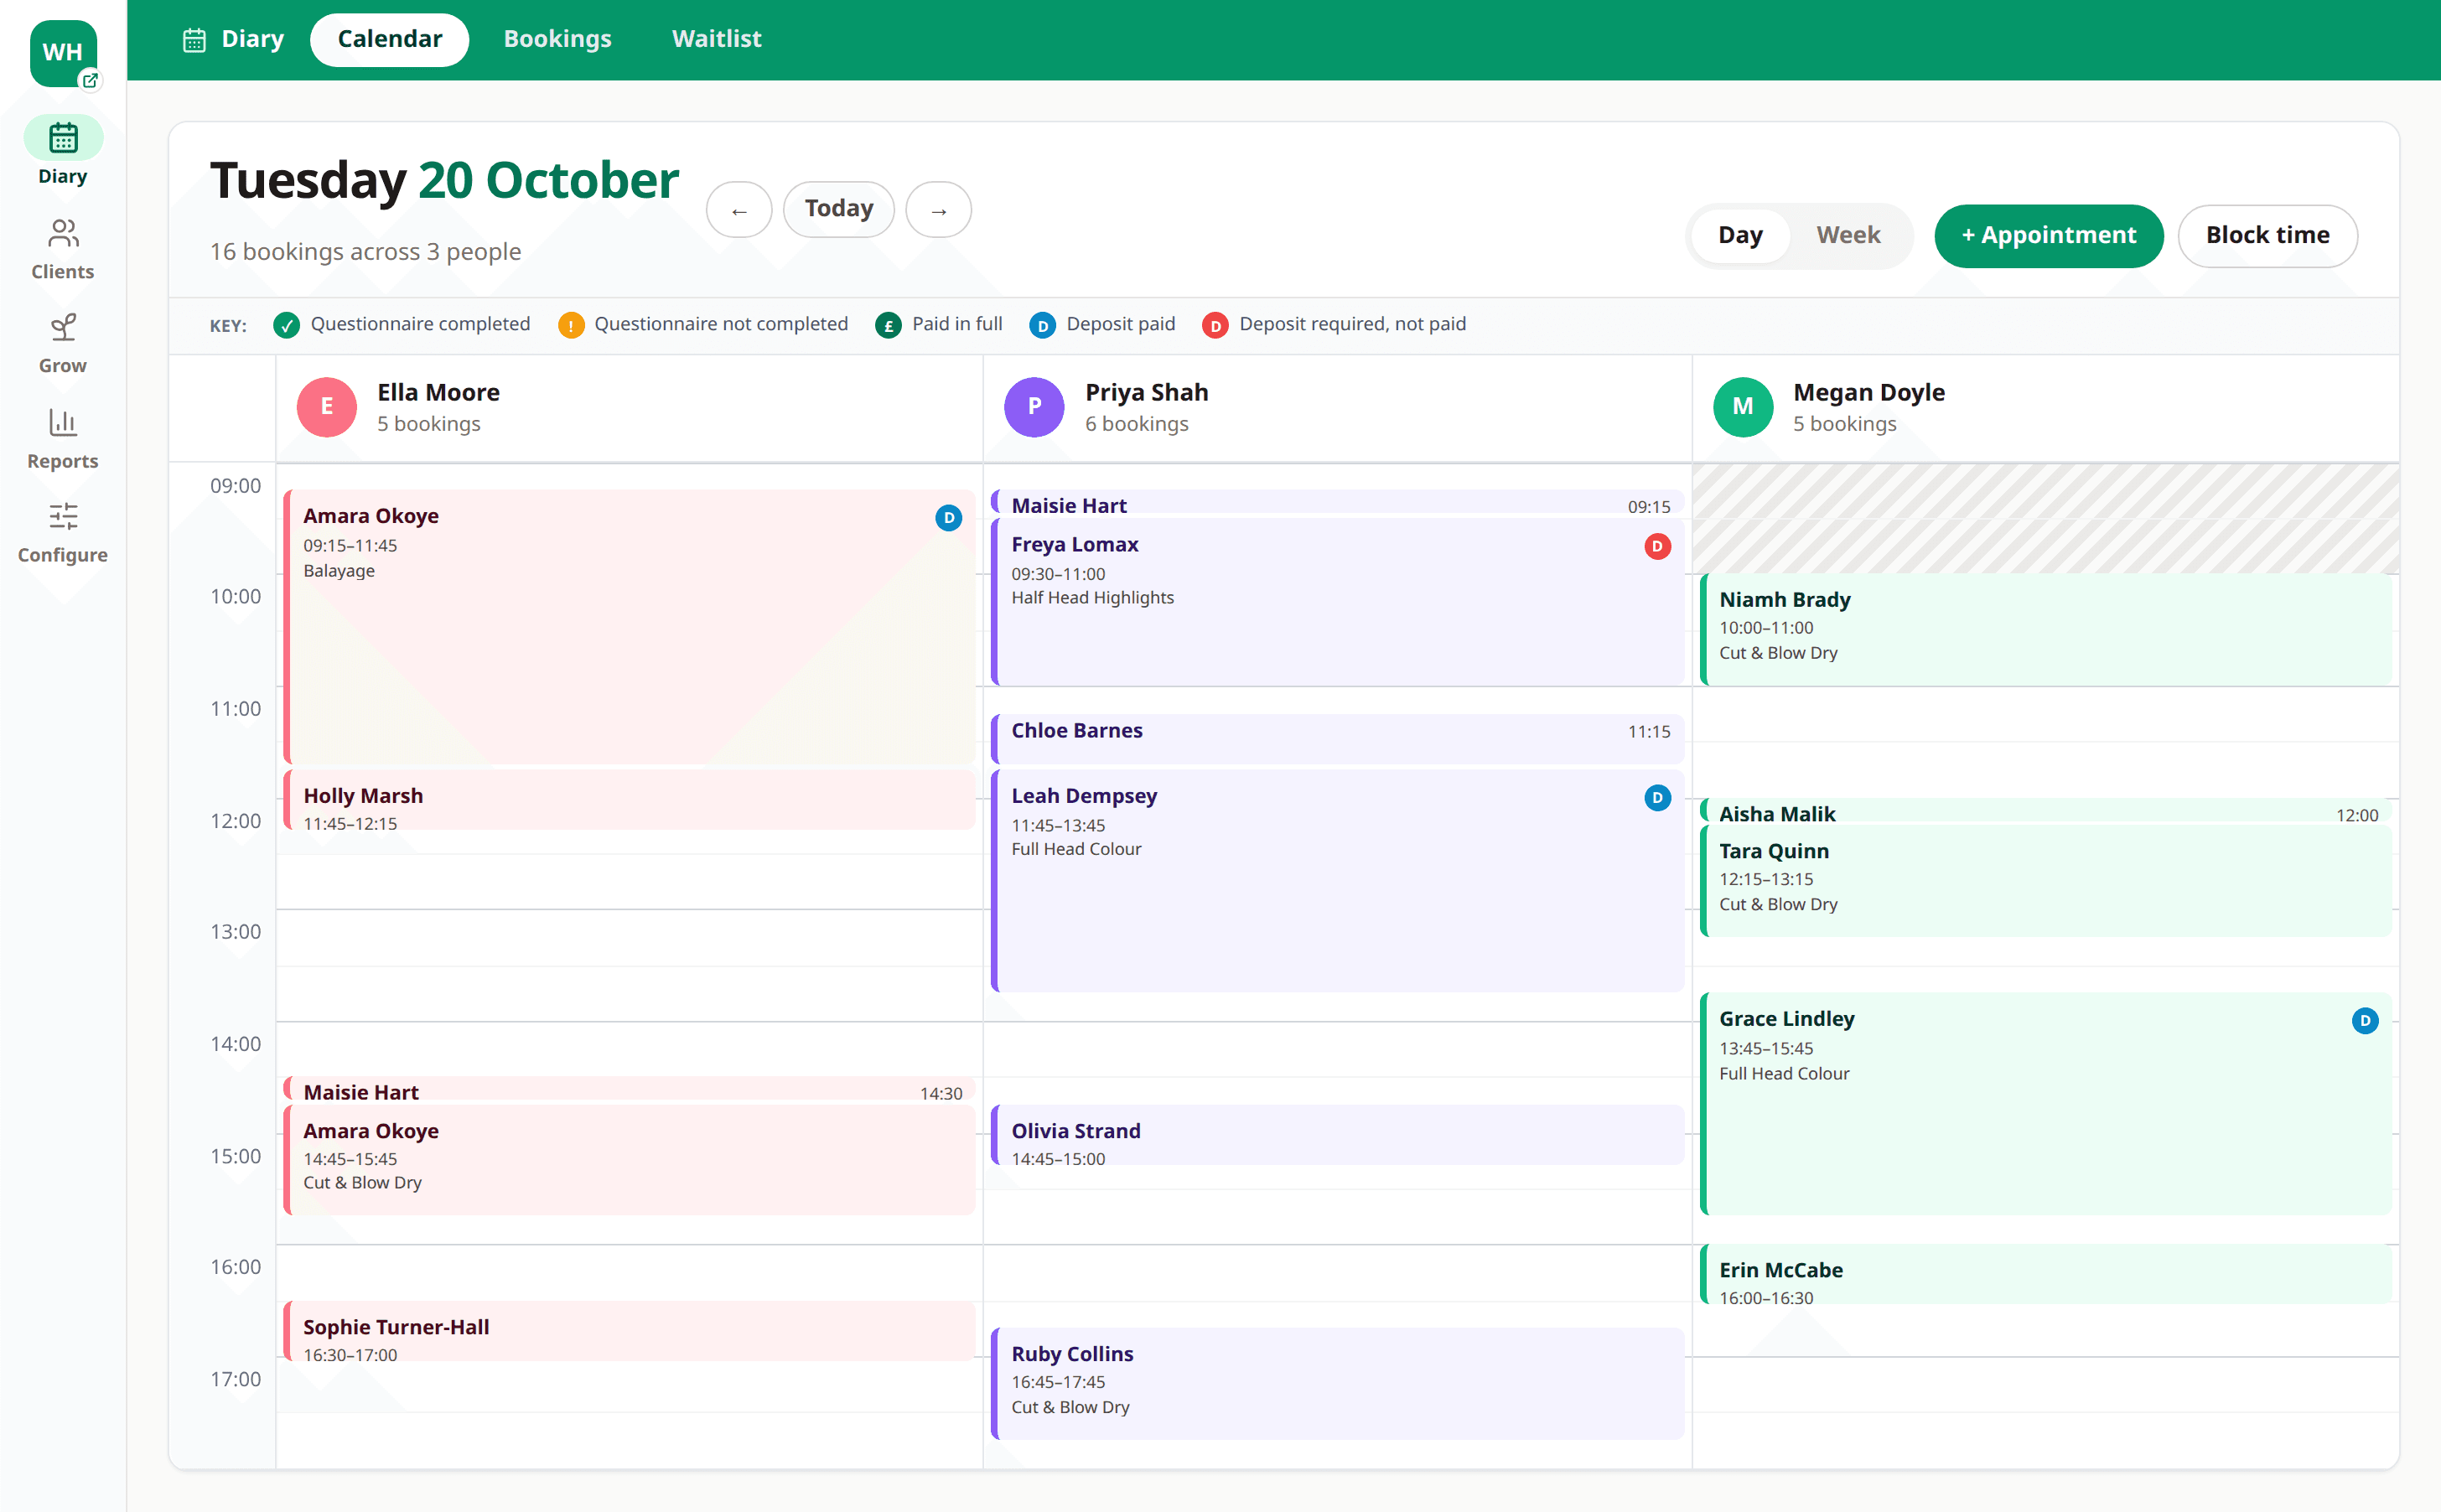The width and height of the screenshot is (2441, 1512).
Task: Jump to Today
Action: (x=838, y=210)
